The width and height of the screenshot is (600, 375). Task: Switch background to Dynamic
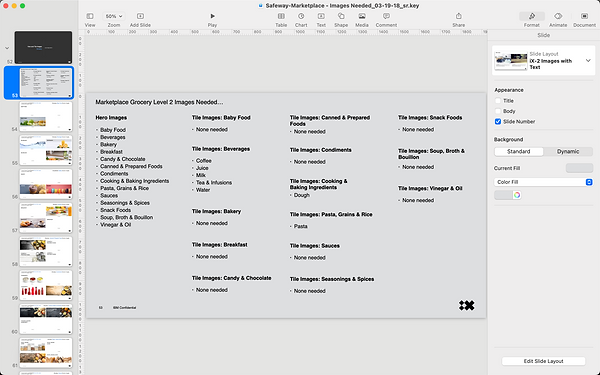[568, 152]
